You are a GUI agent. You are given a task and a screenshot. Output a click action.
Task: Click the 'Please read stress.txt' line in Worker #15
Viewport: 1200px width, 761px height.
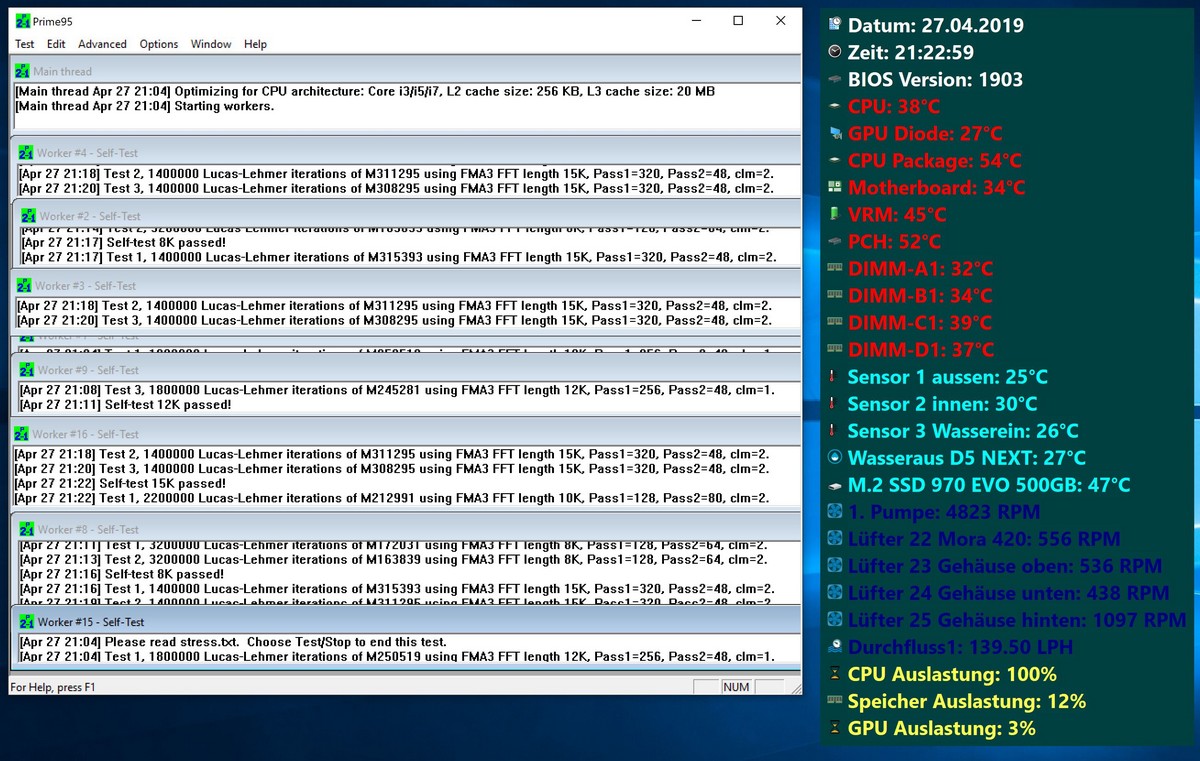coord(233,641)
